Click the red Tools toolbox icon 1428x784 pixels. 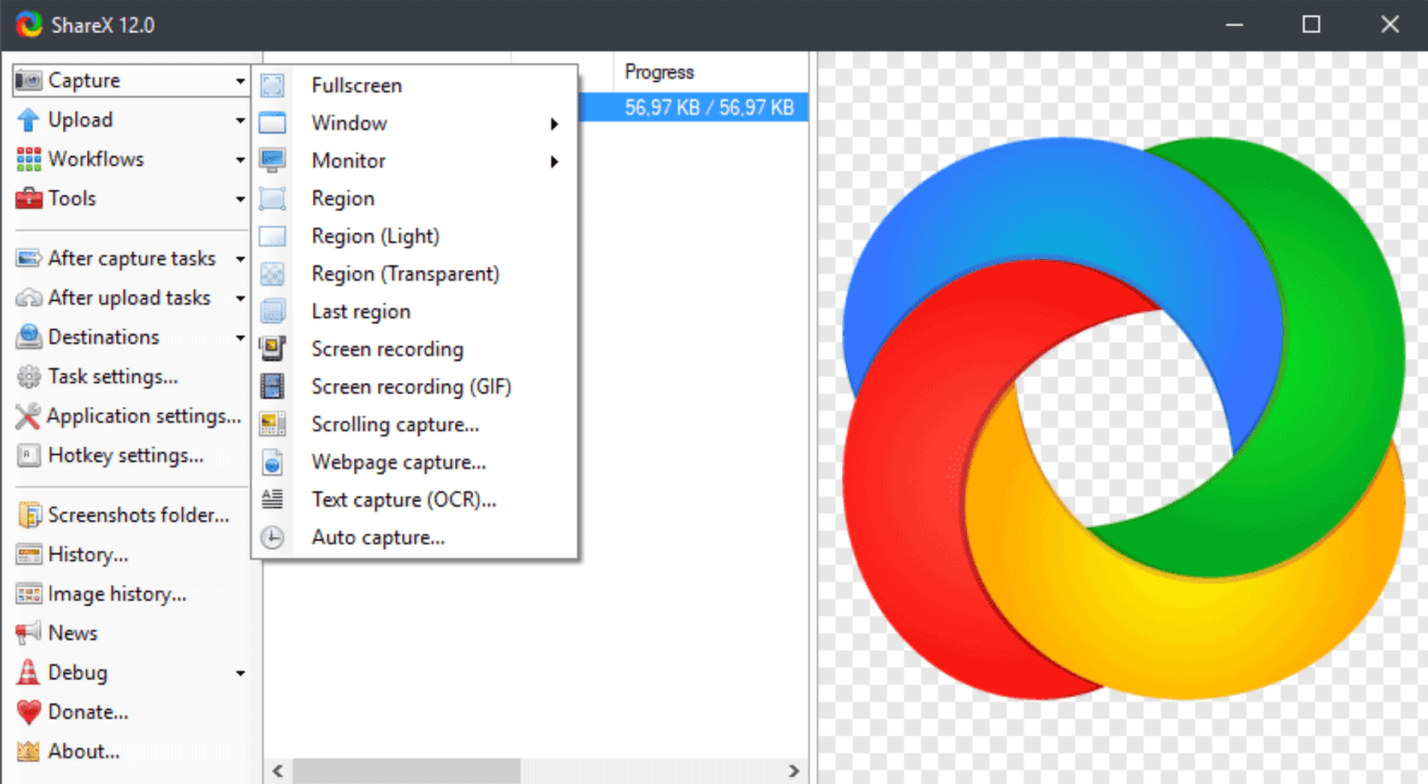tap(29, 199)
